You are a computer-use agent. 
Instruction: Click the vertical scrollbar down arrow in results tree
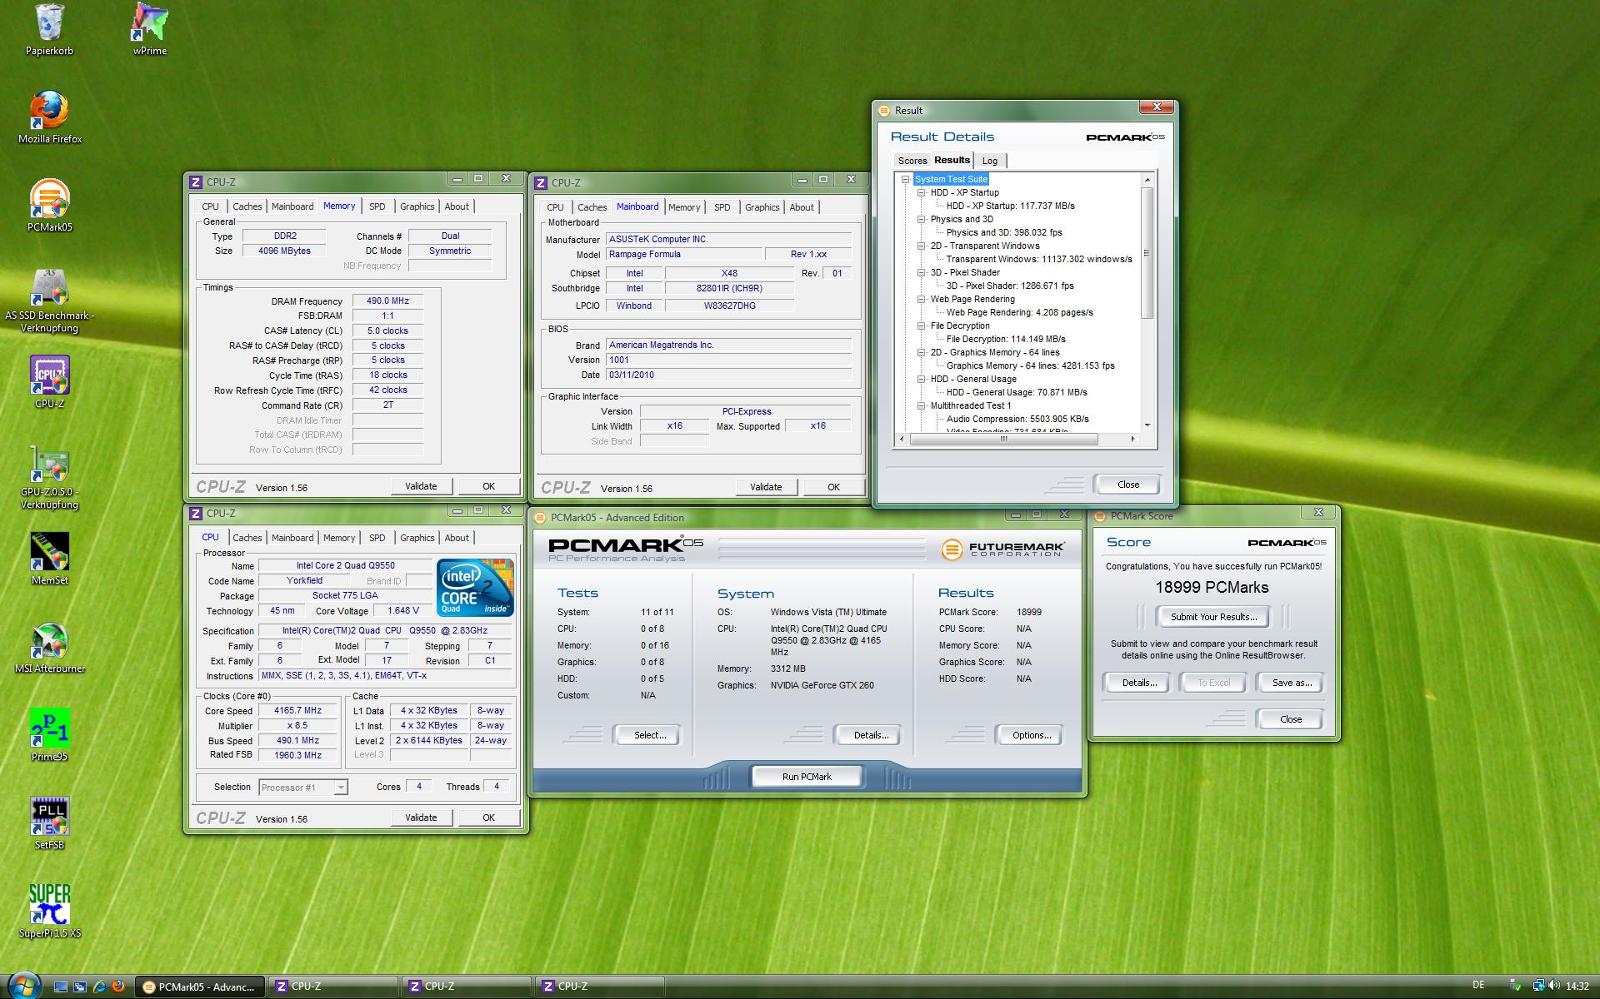pos(1147,425)
